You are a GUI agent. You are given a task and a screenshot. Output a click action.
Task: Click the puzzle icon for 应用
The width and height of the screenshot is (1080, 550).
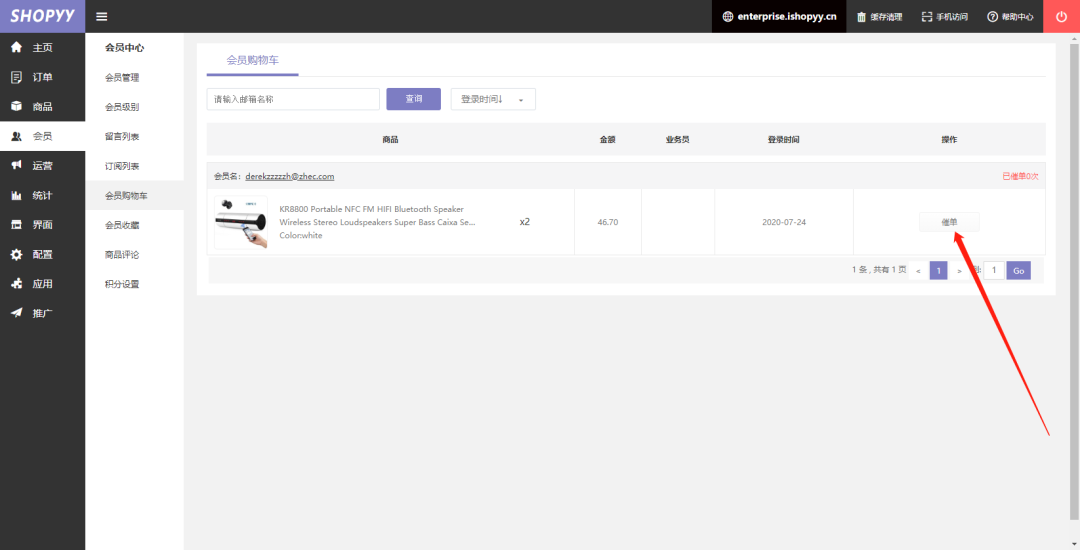point(17,284)
